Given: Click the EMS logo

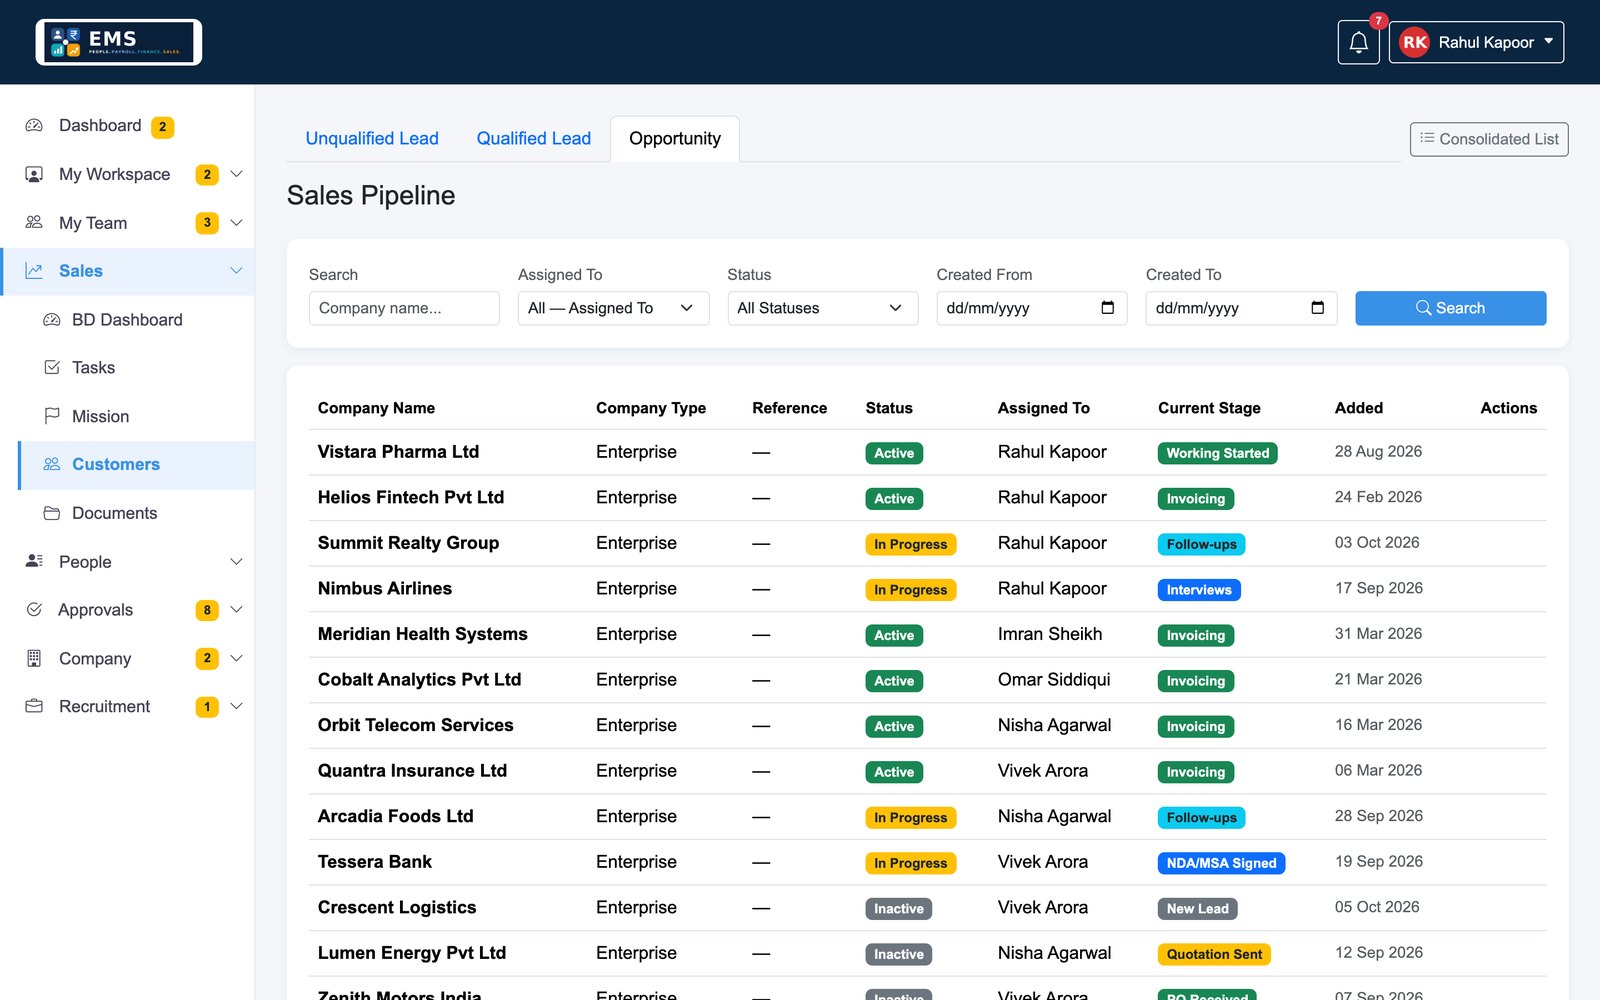Looking at the screenshot, I should click(x=119, y=42).
